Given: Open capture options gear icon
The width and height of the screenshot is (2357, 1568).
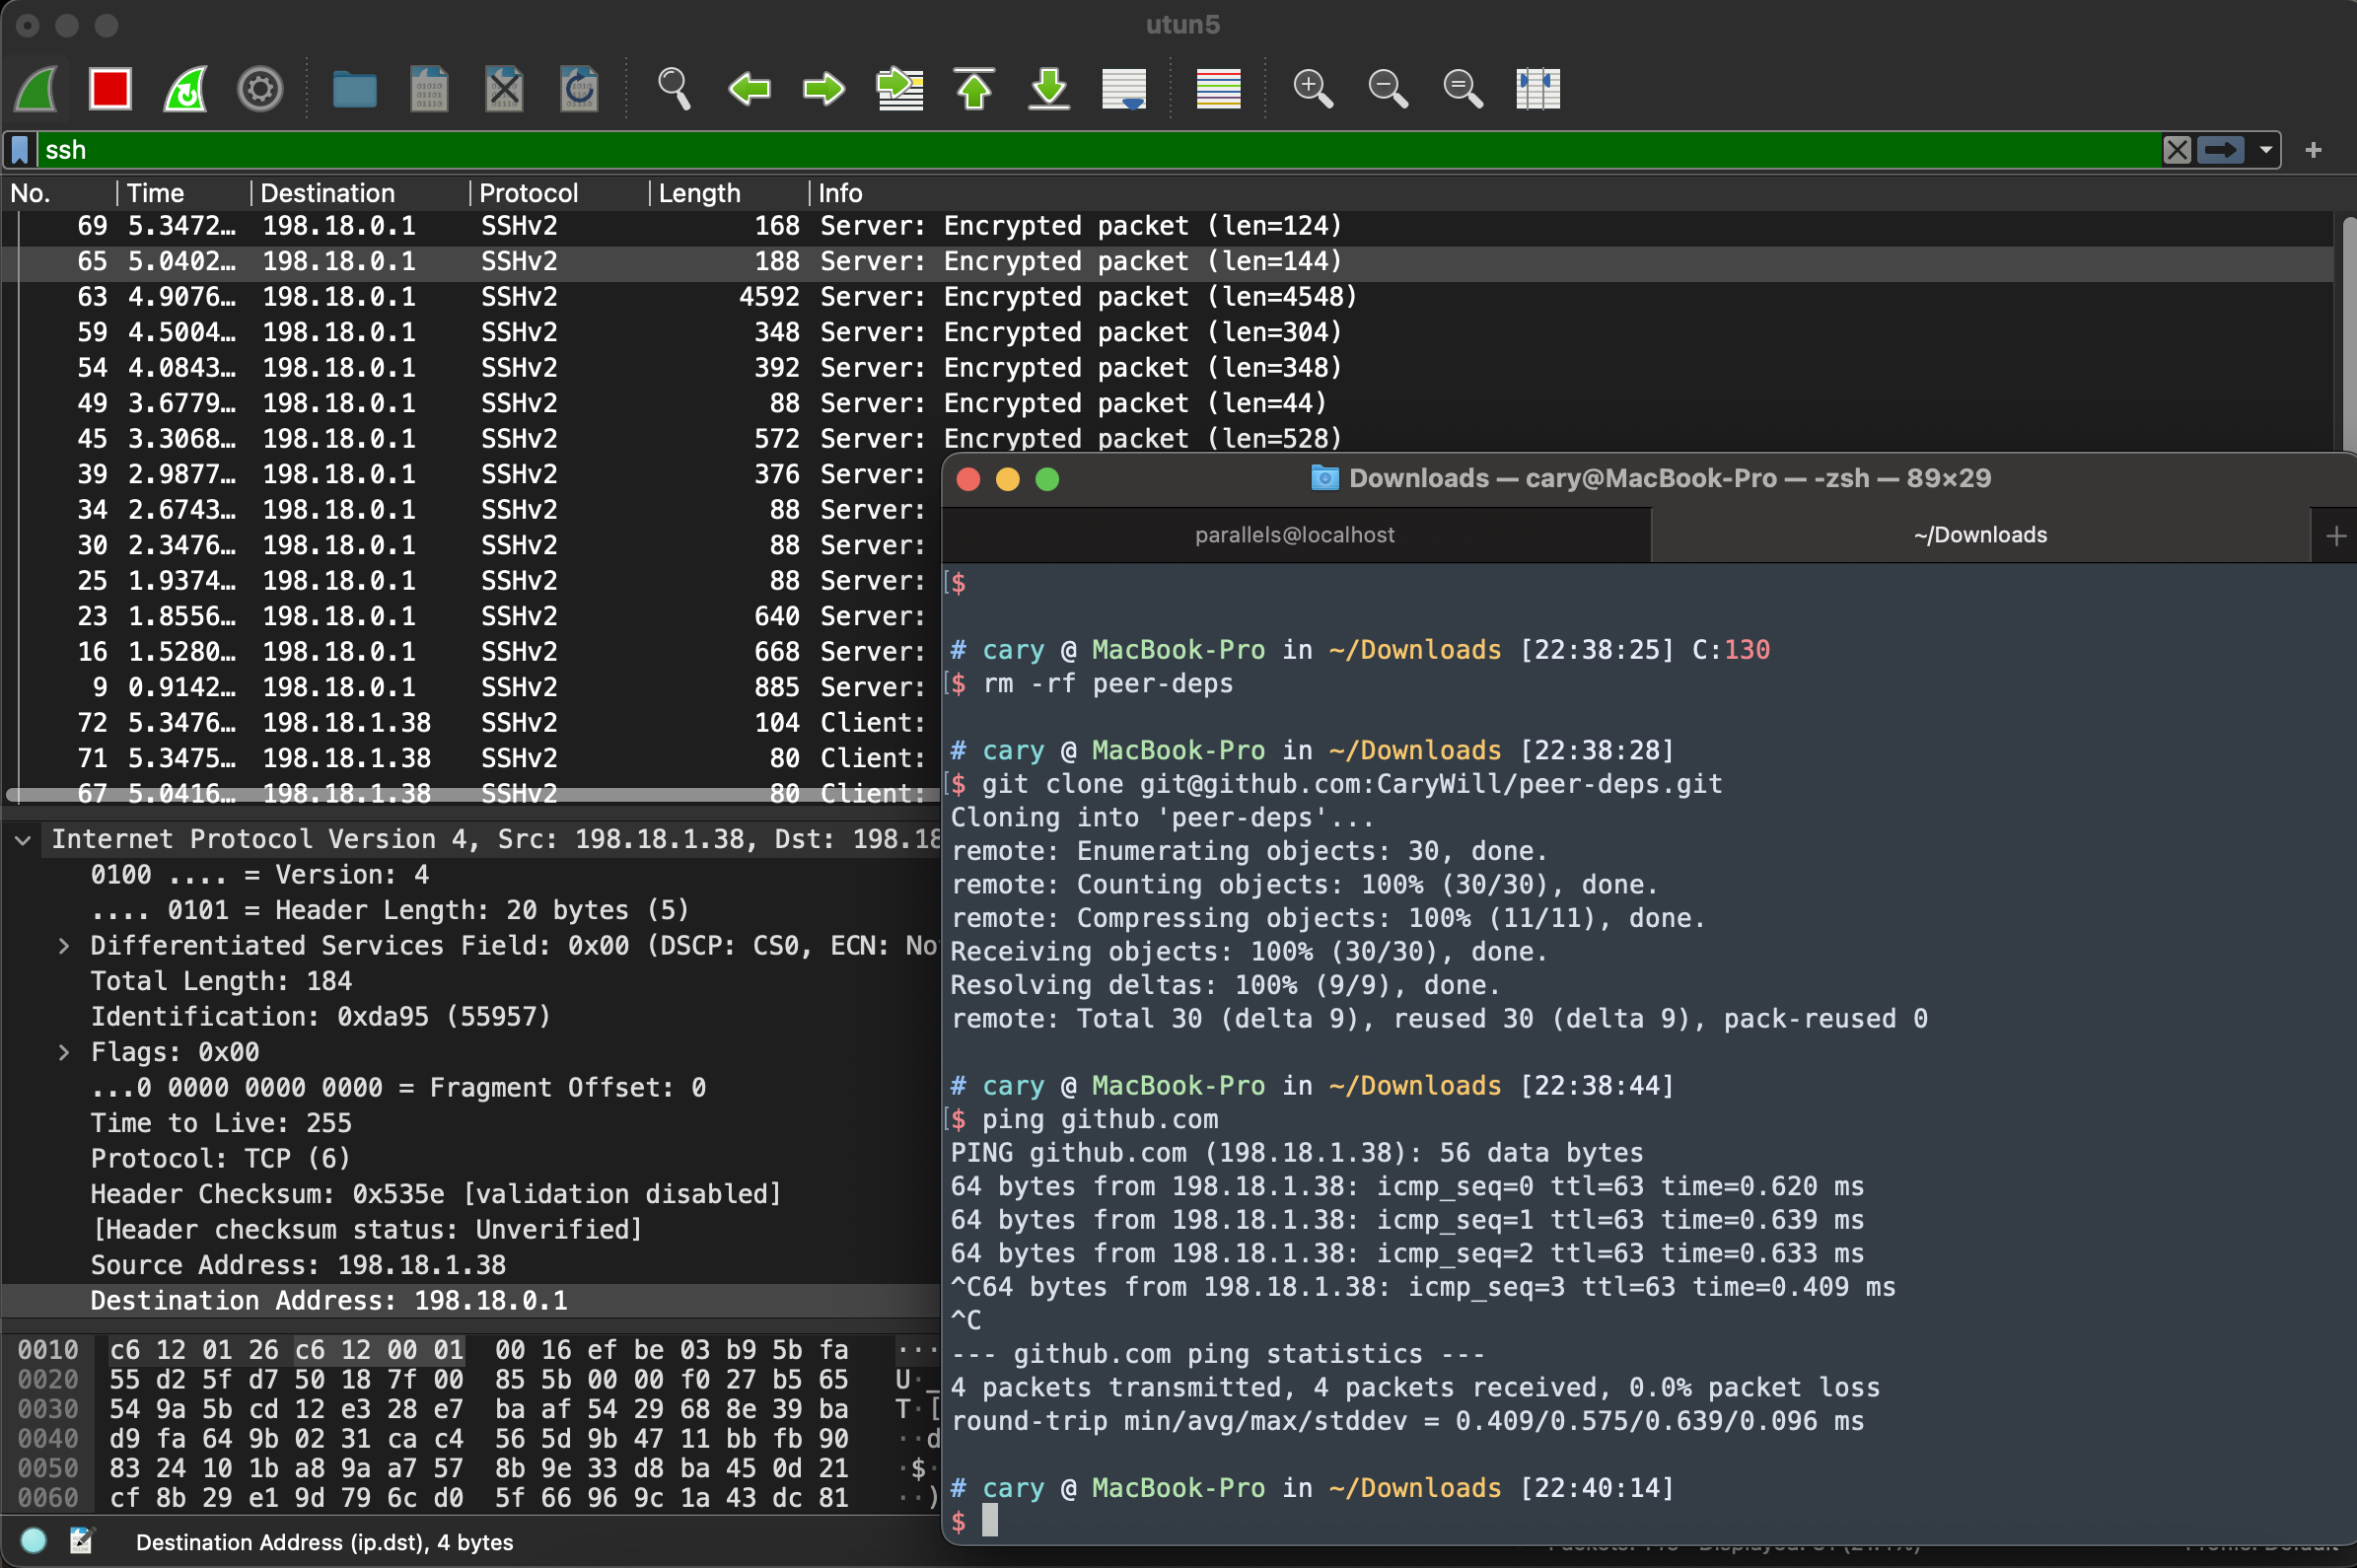Looking at the screenshot, I should tap(260, 89).
